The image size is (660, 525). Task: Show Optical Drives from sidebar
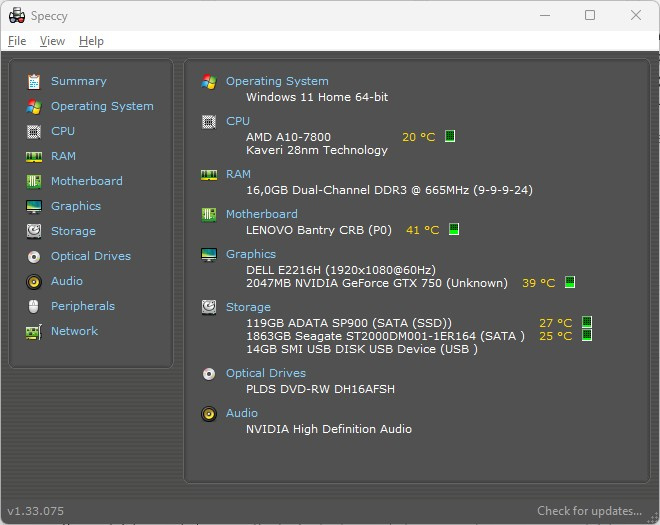pyautogui.click(x=91, y=256)
